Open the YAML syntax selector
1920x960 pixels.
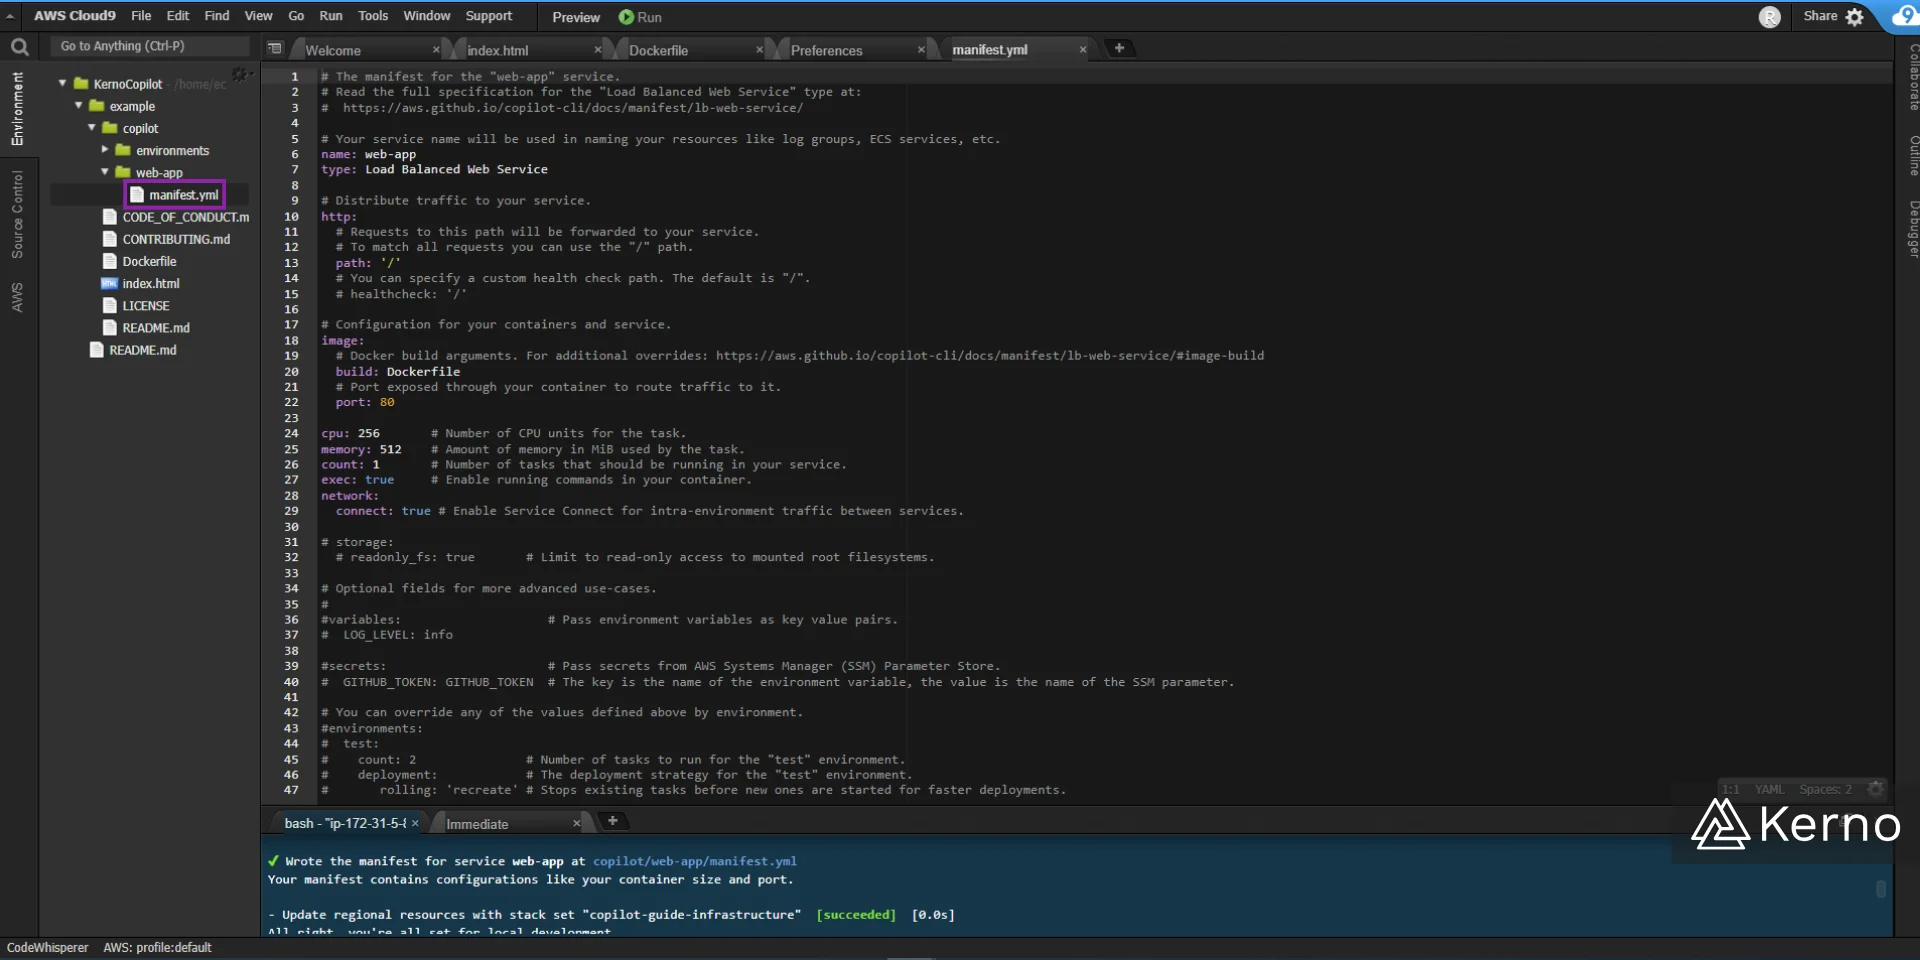tap(1769, 789)
